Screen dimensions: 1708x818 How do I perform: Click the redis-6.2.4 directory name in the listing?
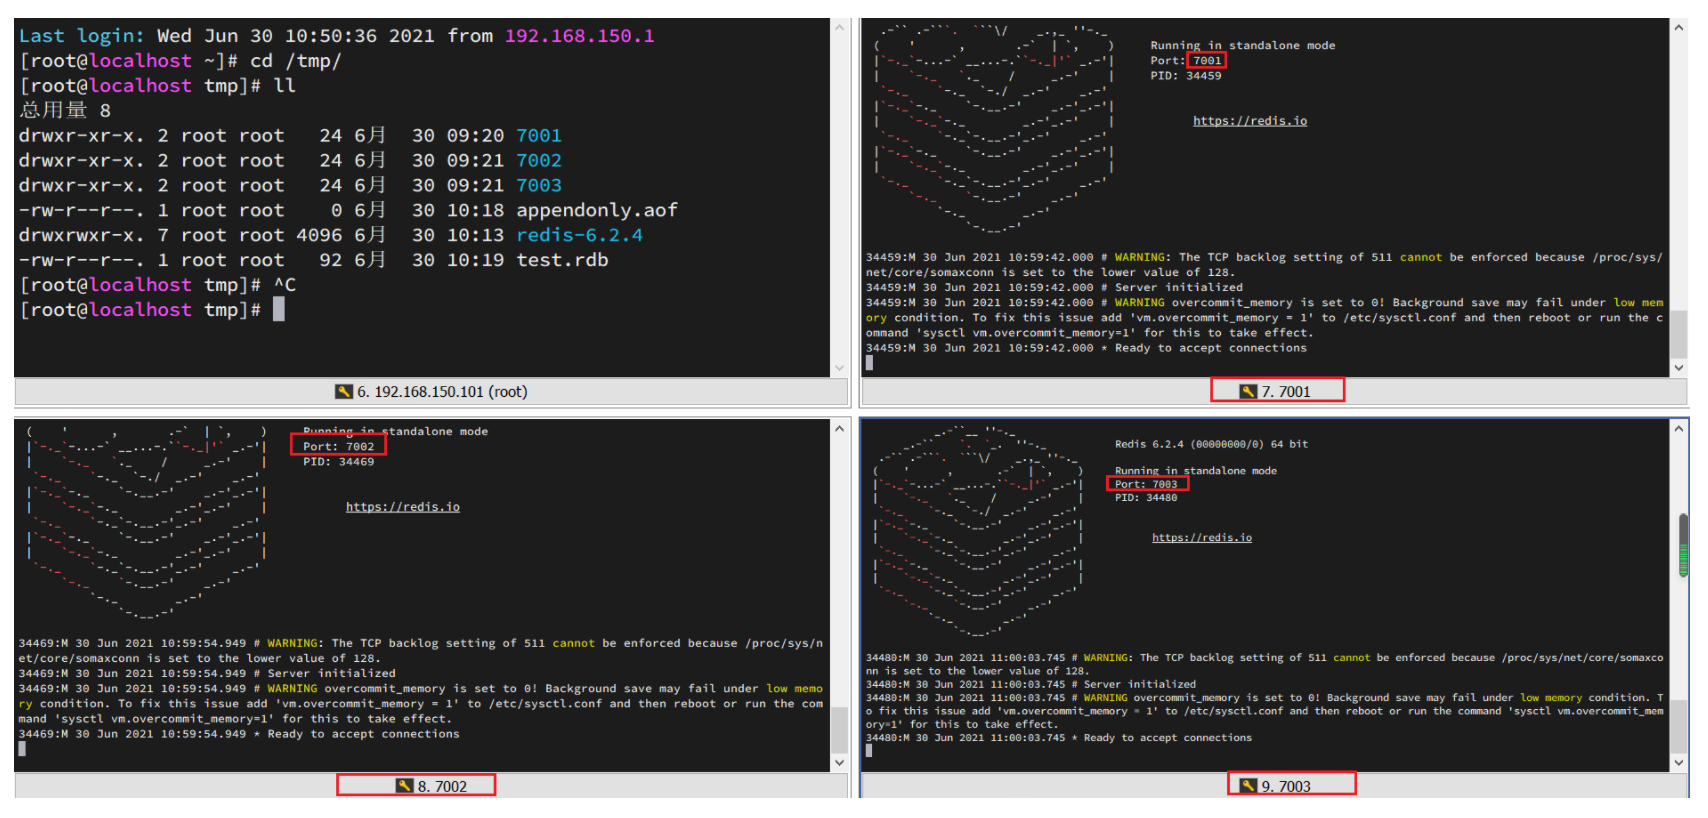(579, 235)
